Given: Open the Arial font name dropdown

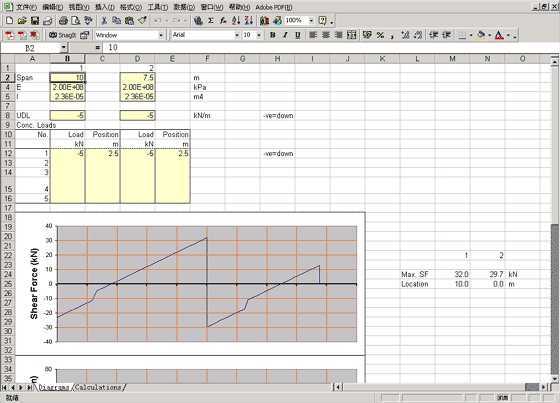Looking at the screenshot, I should 236,35.
